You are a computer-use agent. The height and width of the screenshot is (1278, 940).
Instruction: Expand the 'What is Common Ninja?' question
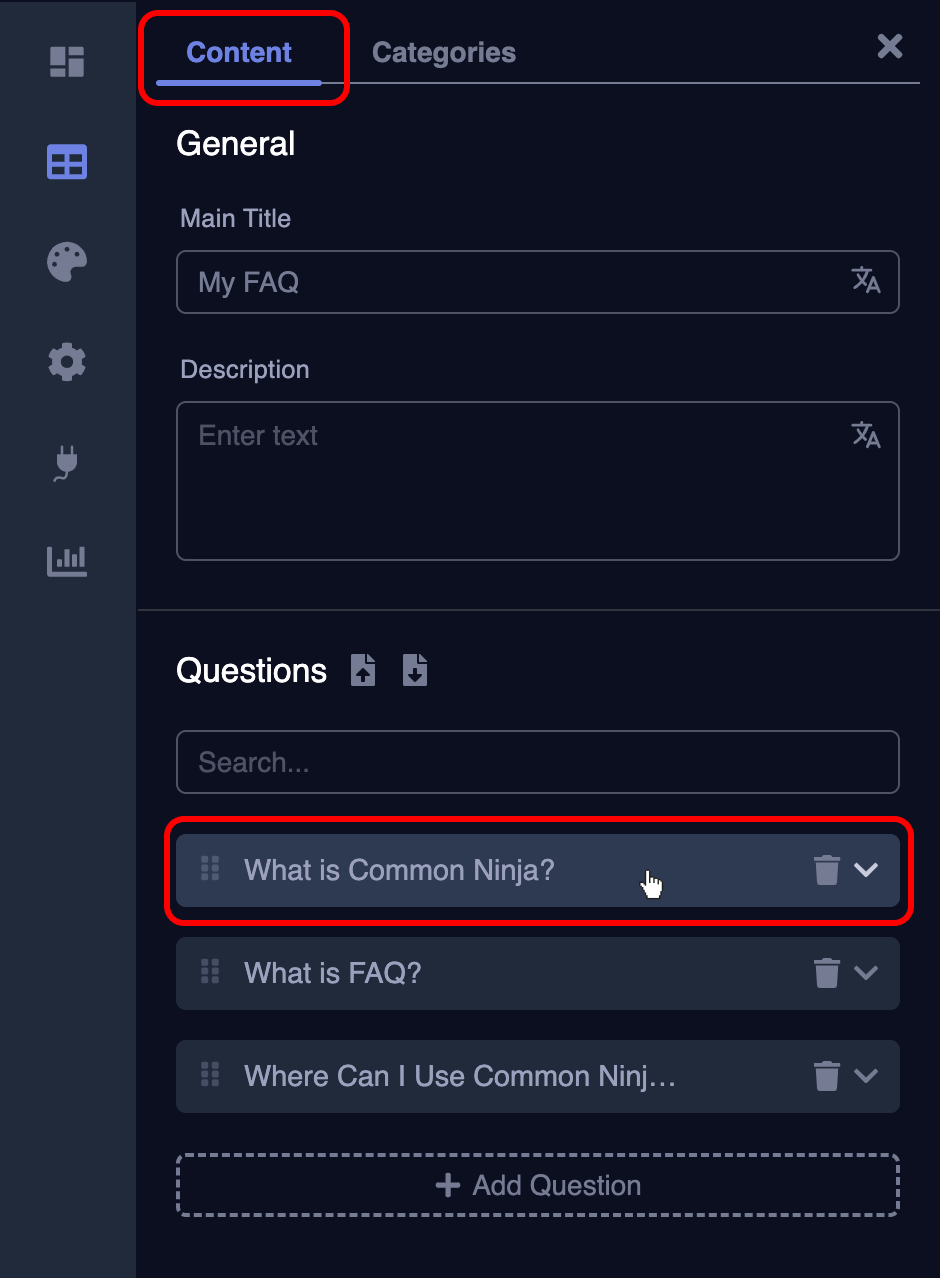pyautogui.click(x=866, y=870)
